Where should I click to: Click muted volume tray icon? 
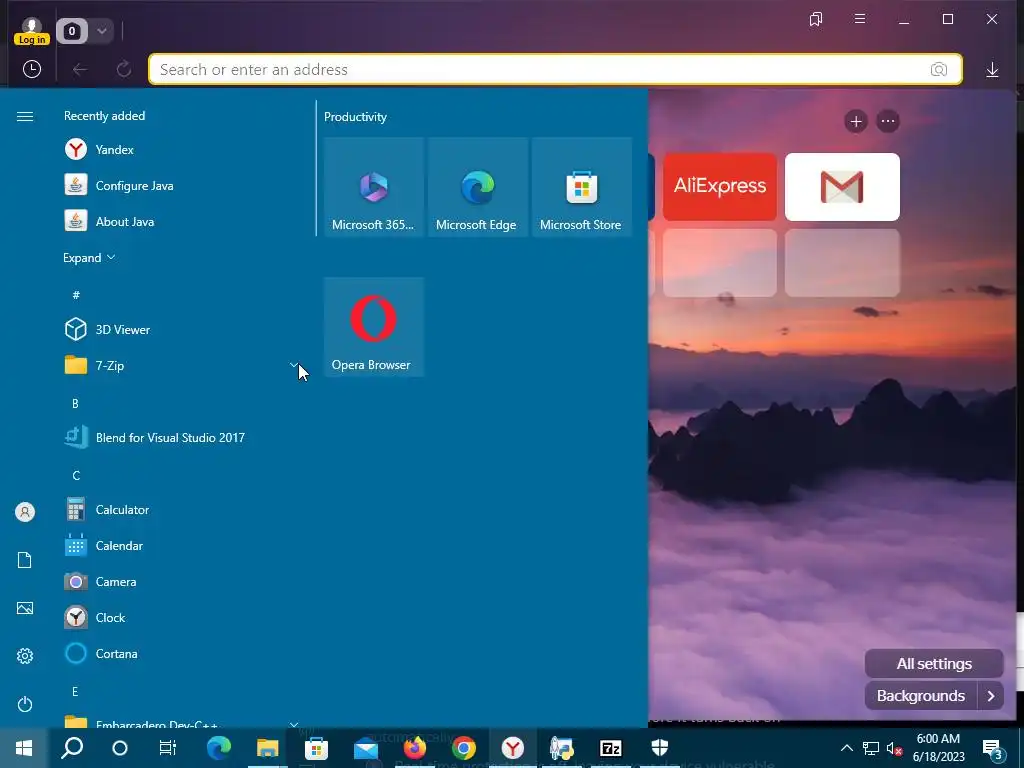895,748
